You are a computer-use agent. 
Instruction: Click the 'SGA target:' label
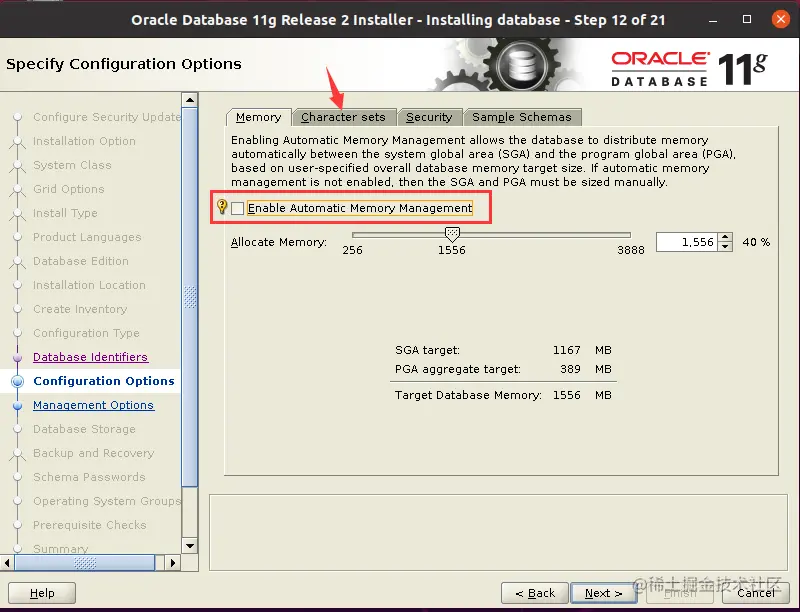point(427,350)
